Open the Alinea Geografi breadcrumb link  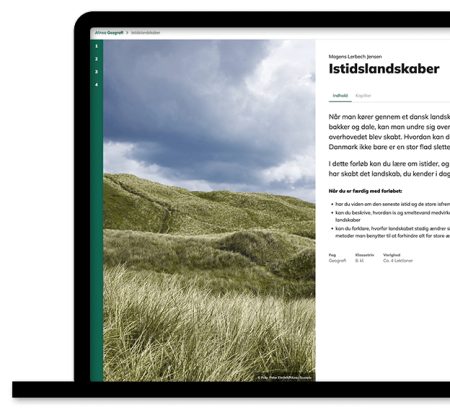pyautogui.click(x=109, y=33)
